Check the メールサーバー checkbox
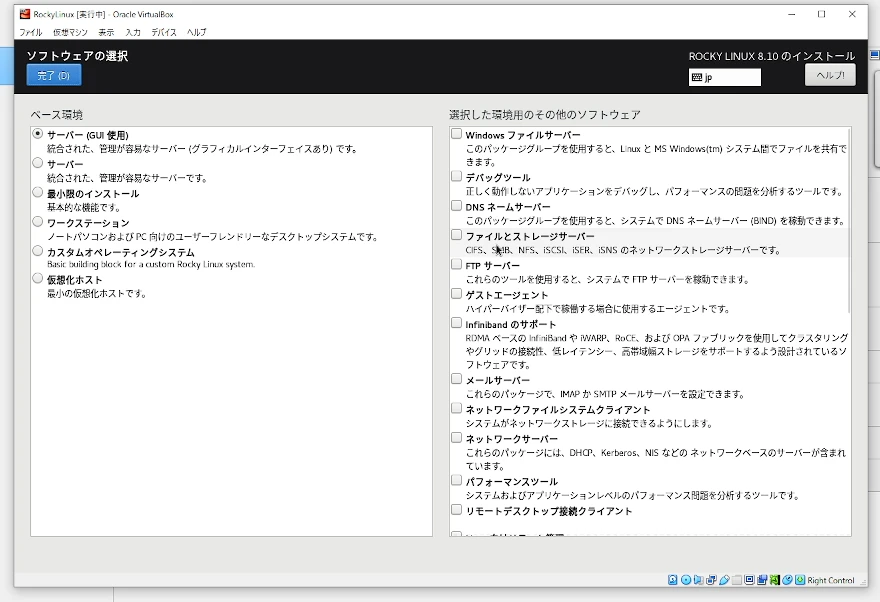880x602 pixels. point(456,379)
